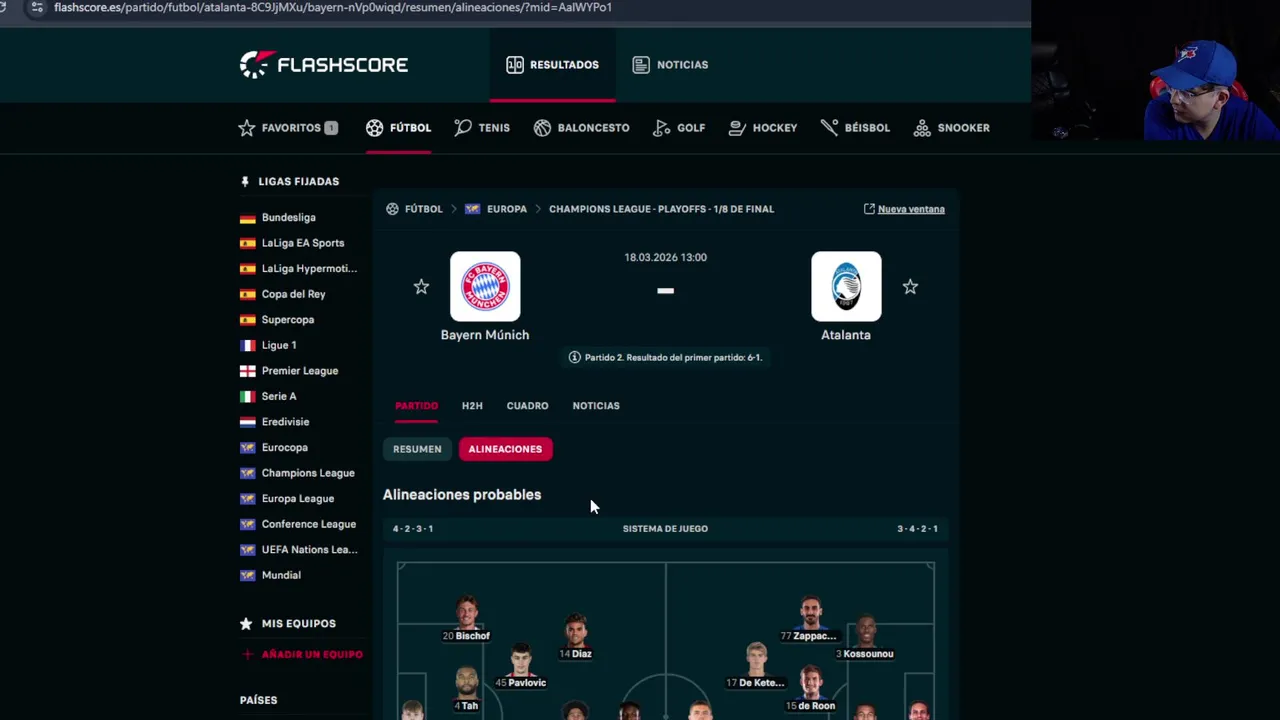
Task: Click player Kossounou in lineup
Action: point(865,637)
